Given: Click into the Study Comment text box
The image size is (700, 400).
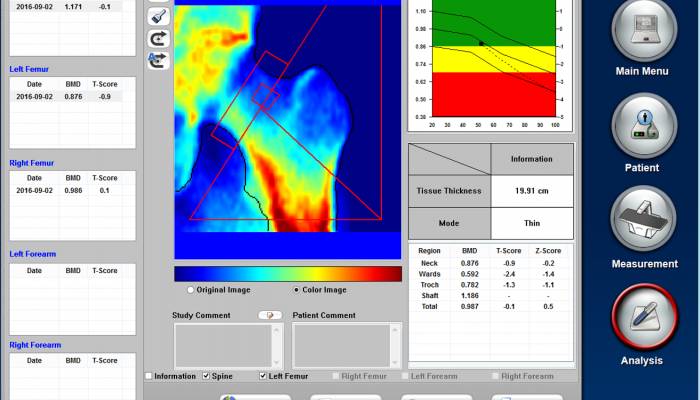Looking at the screenshot, I should point(223,346).
